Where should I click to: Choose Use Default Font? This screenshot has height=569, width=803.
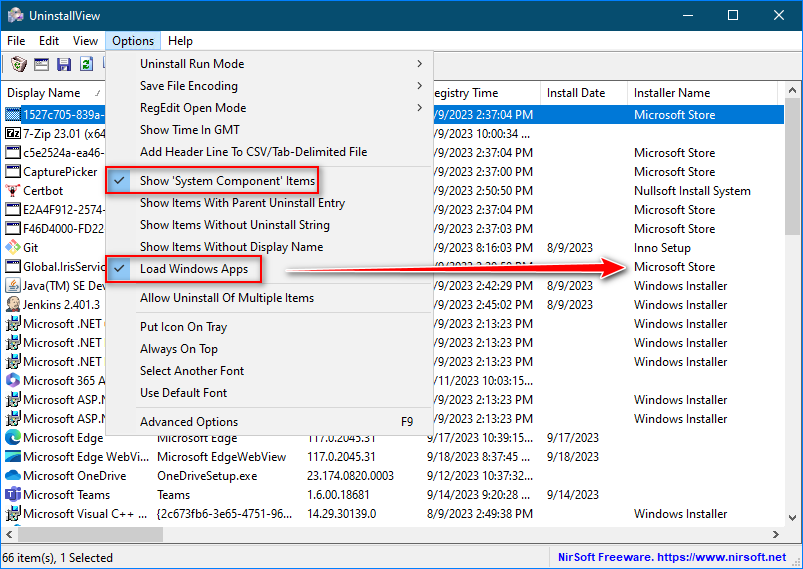click(x=269, y=393)
